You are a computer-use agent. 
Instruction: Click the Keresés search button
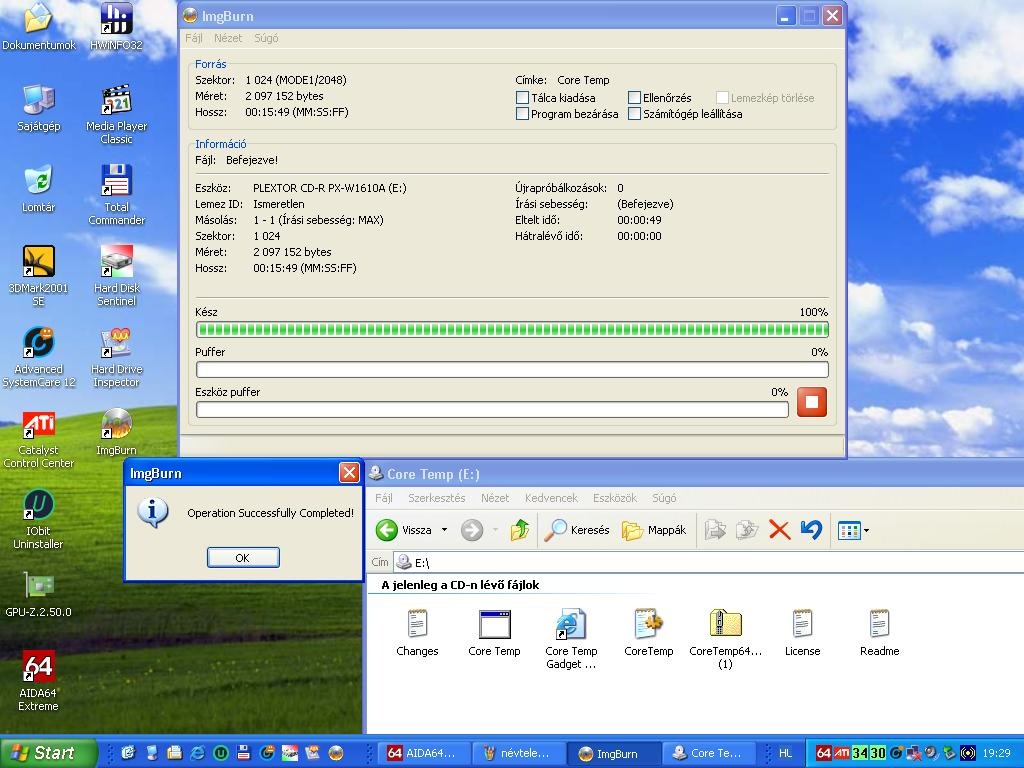click(x=577, y=530)
